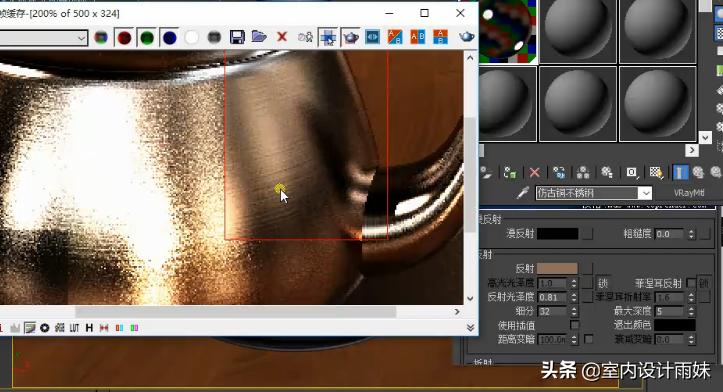723x392 pixels.
Task: Click the 锁 lock button for highlight glossiness
Action: (x=603, y=283)
